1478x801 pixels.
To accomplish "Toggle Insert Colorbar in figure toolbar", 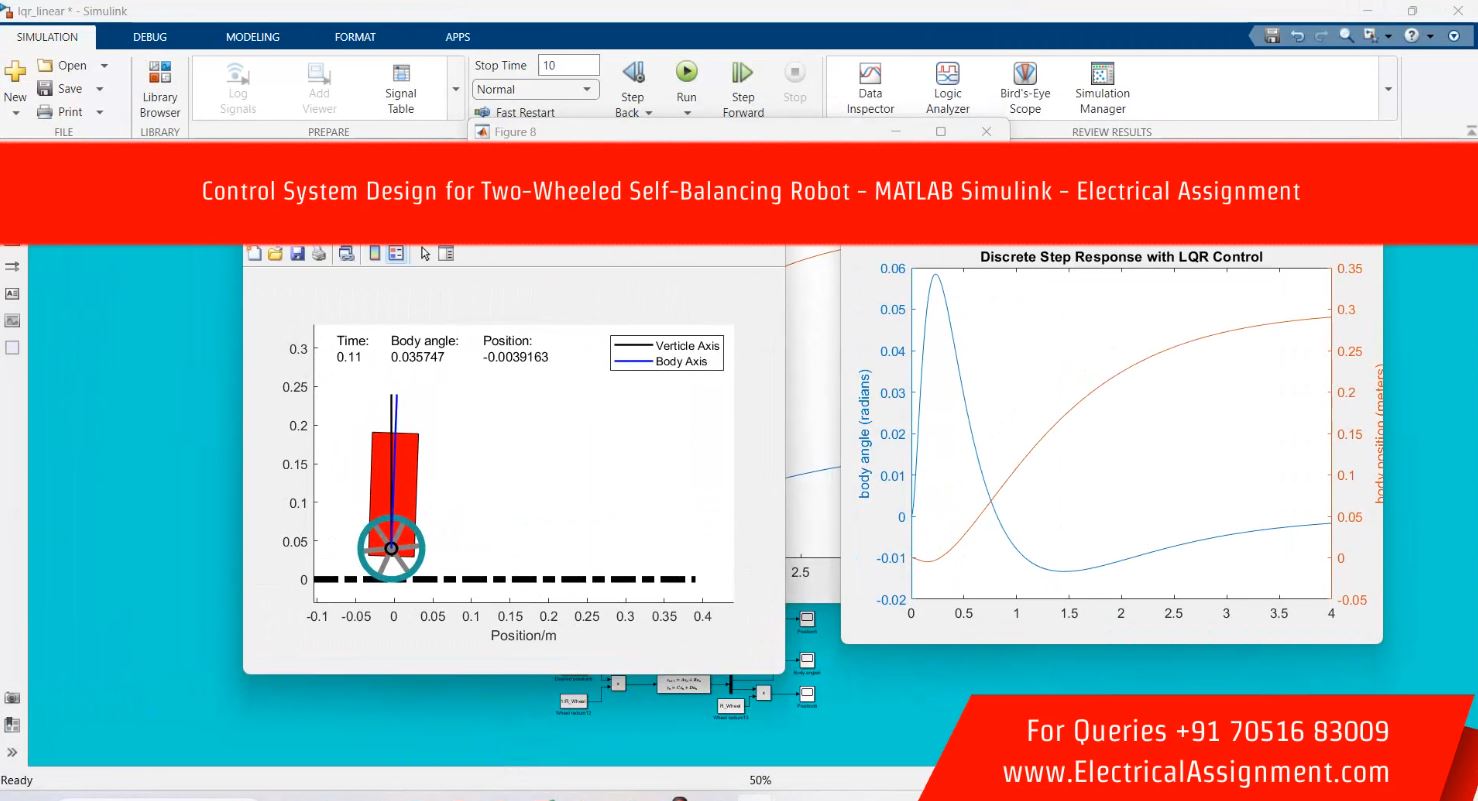I will click(375, 254).
